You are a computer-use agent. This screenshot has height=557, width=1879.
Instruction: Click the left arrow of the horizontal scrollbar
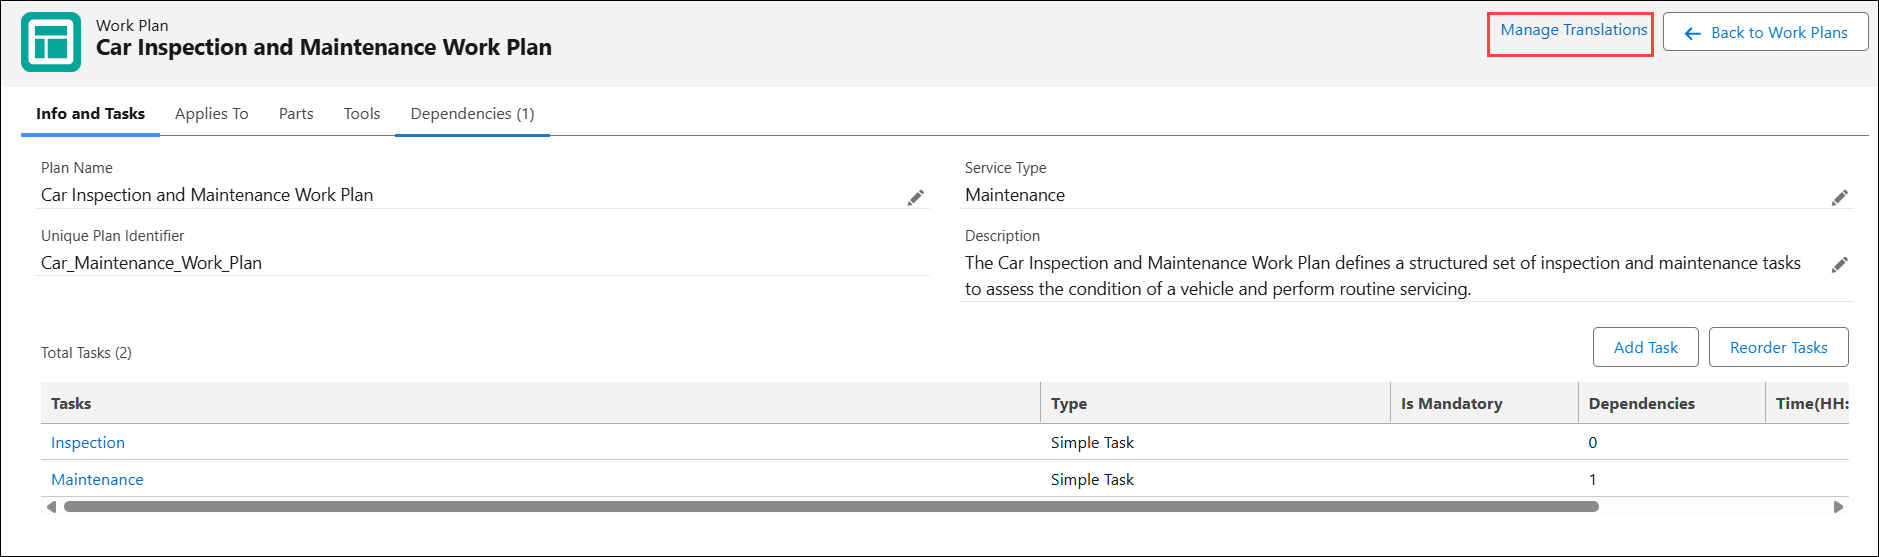(x=51, y=507)
